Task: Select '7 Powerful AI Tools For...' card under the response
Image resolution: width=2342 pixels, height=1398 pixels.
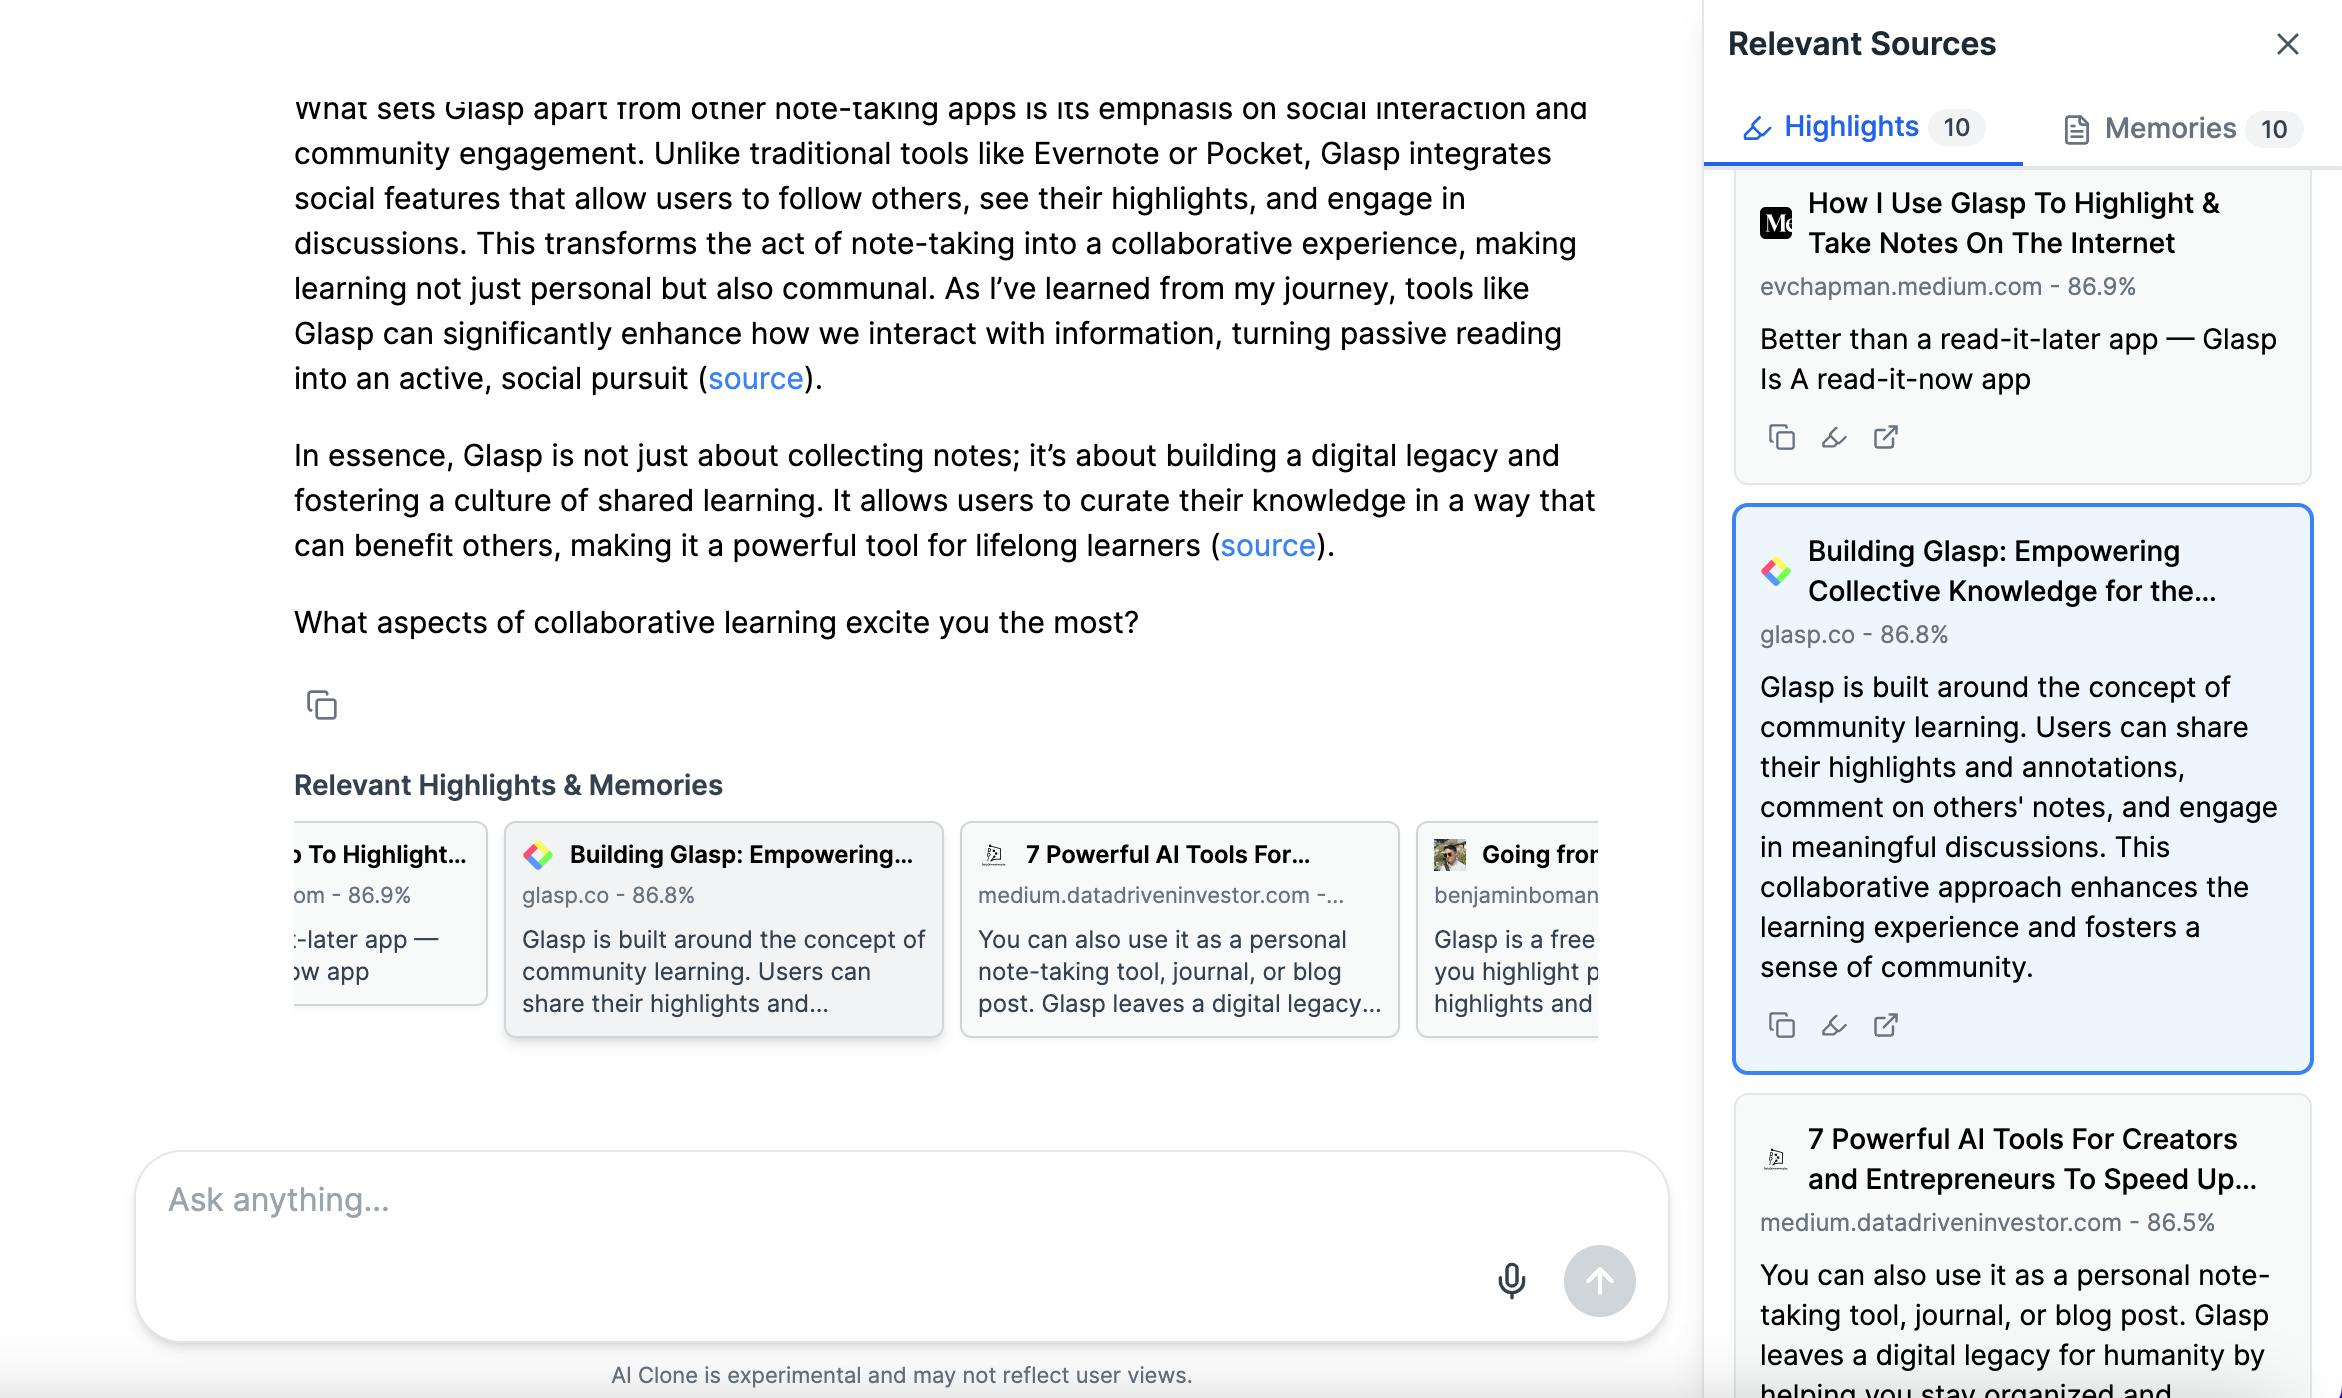Action: click(x=1179, y=929)
